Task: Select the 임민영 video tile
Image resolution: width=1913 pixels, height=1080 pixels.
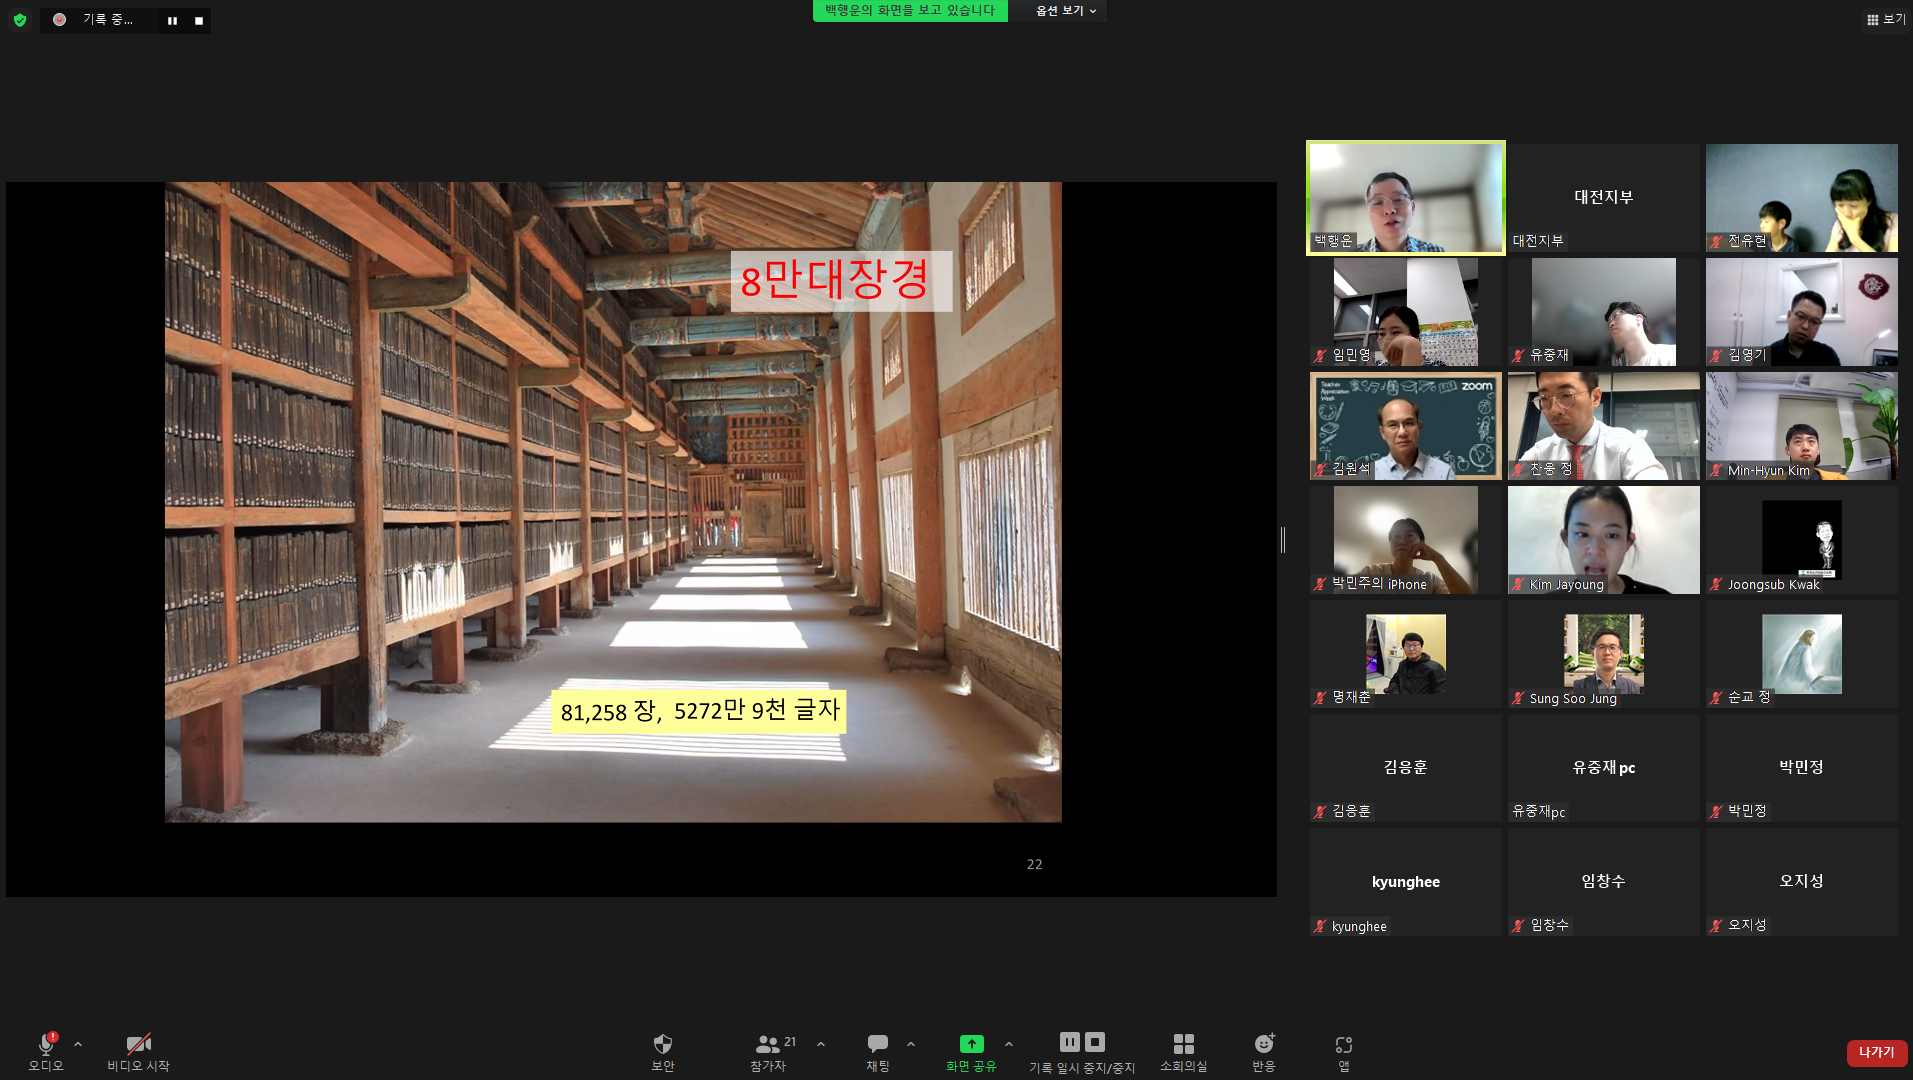Action: pos(1406,312)
